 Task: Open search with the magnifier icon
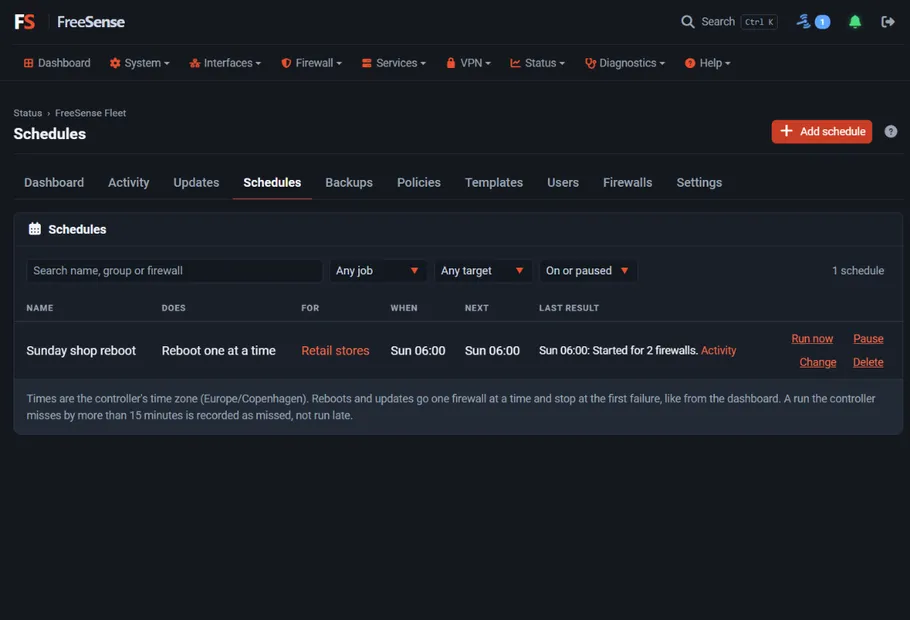click(688, 22)
